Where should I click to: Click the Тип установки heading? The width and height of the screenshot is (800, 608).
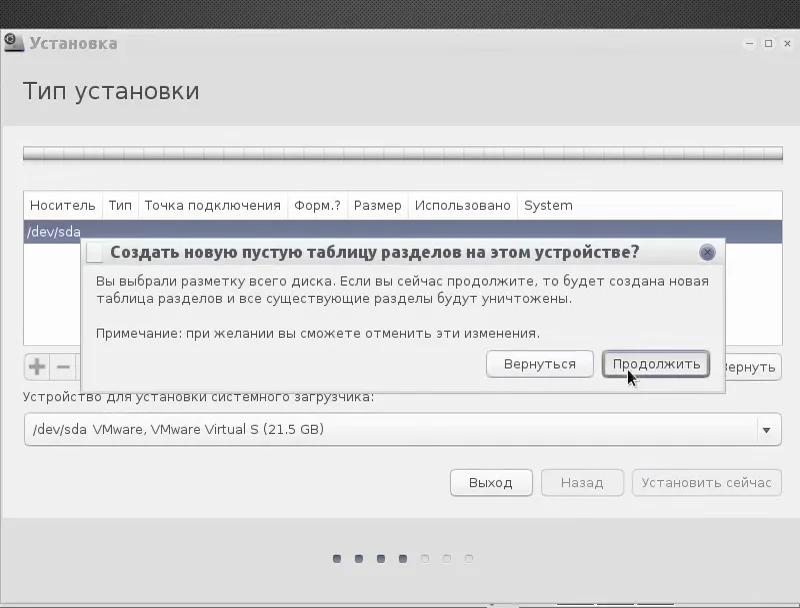[111, 91]
